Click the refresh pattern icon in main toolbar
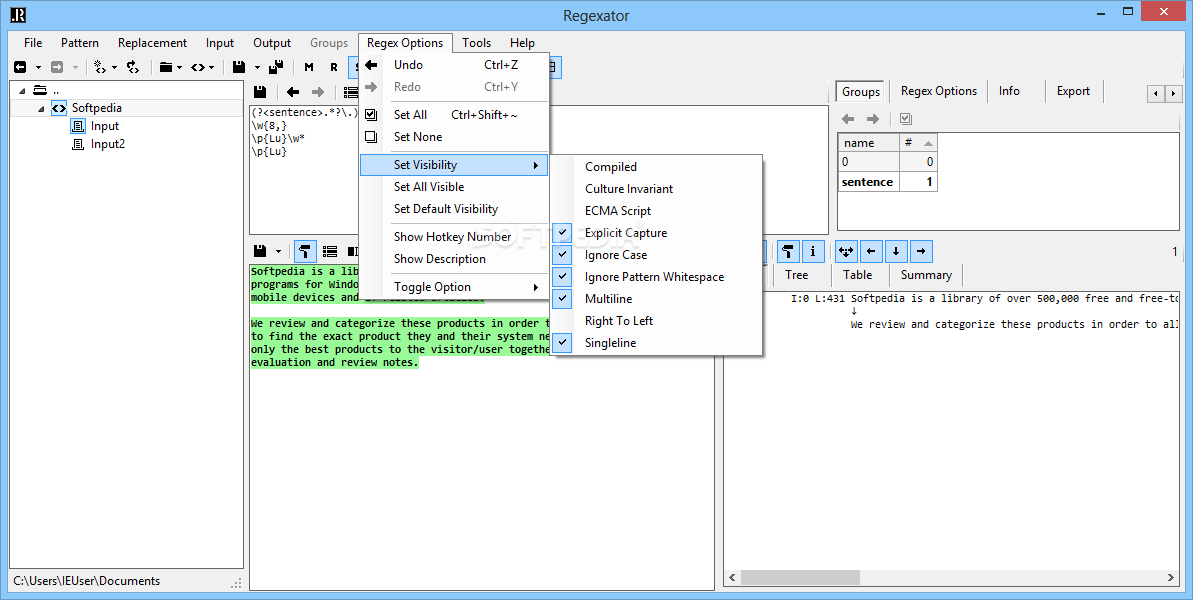This screenshot has width=1193, height=600. tap(132, 67)
